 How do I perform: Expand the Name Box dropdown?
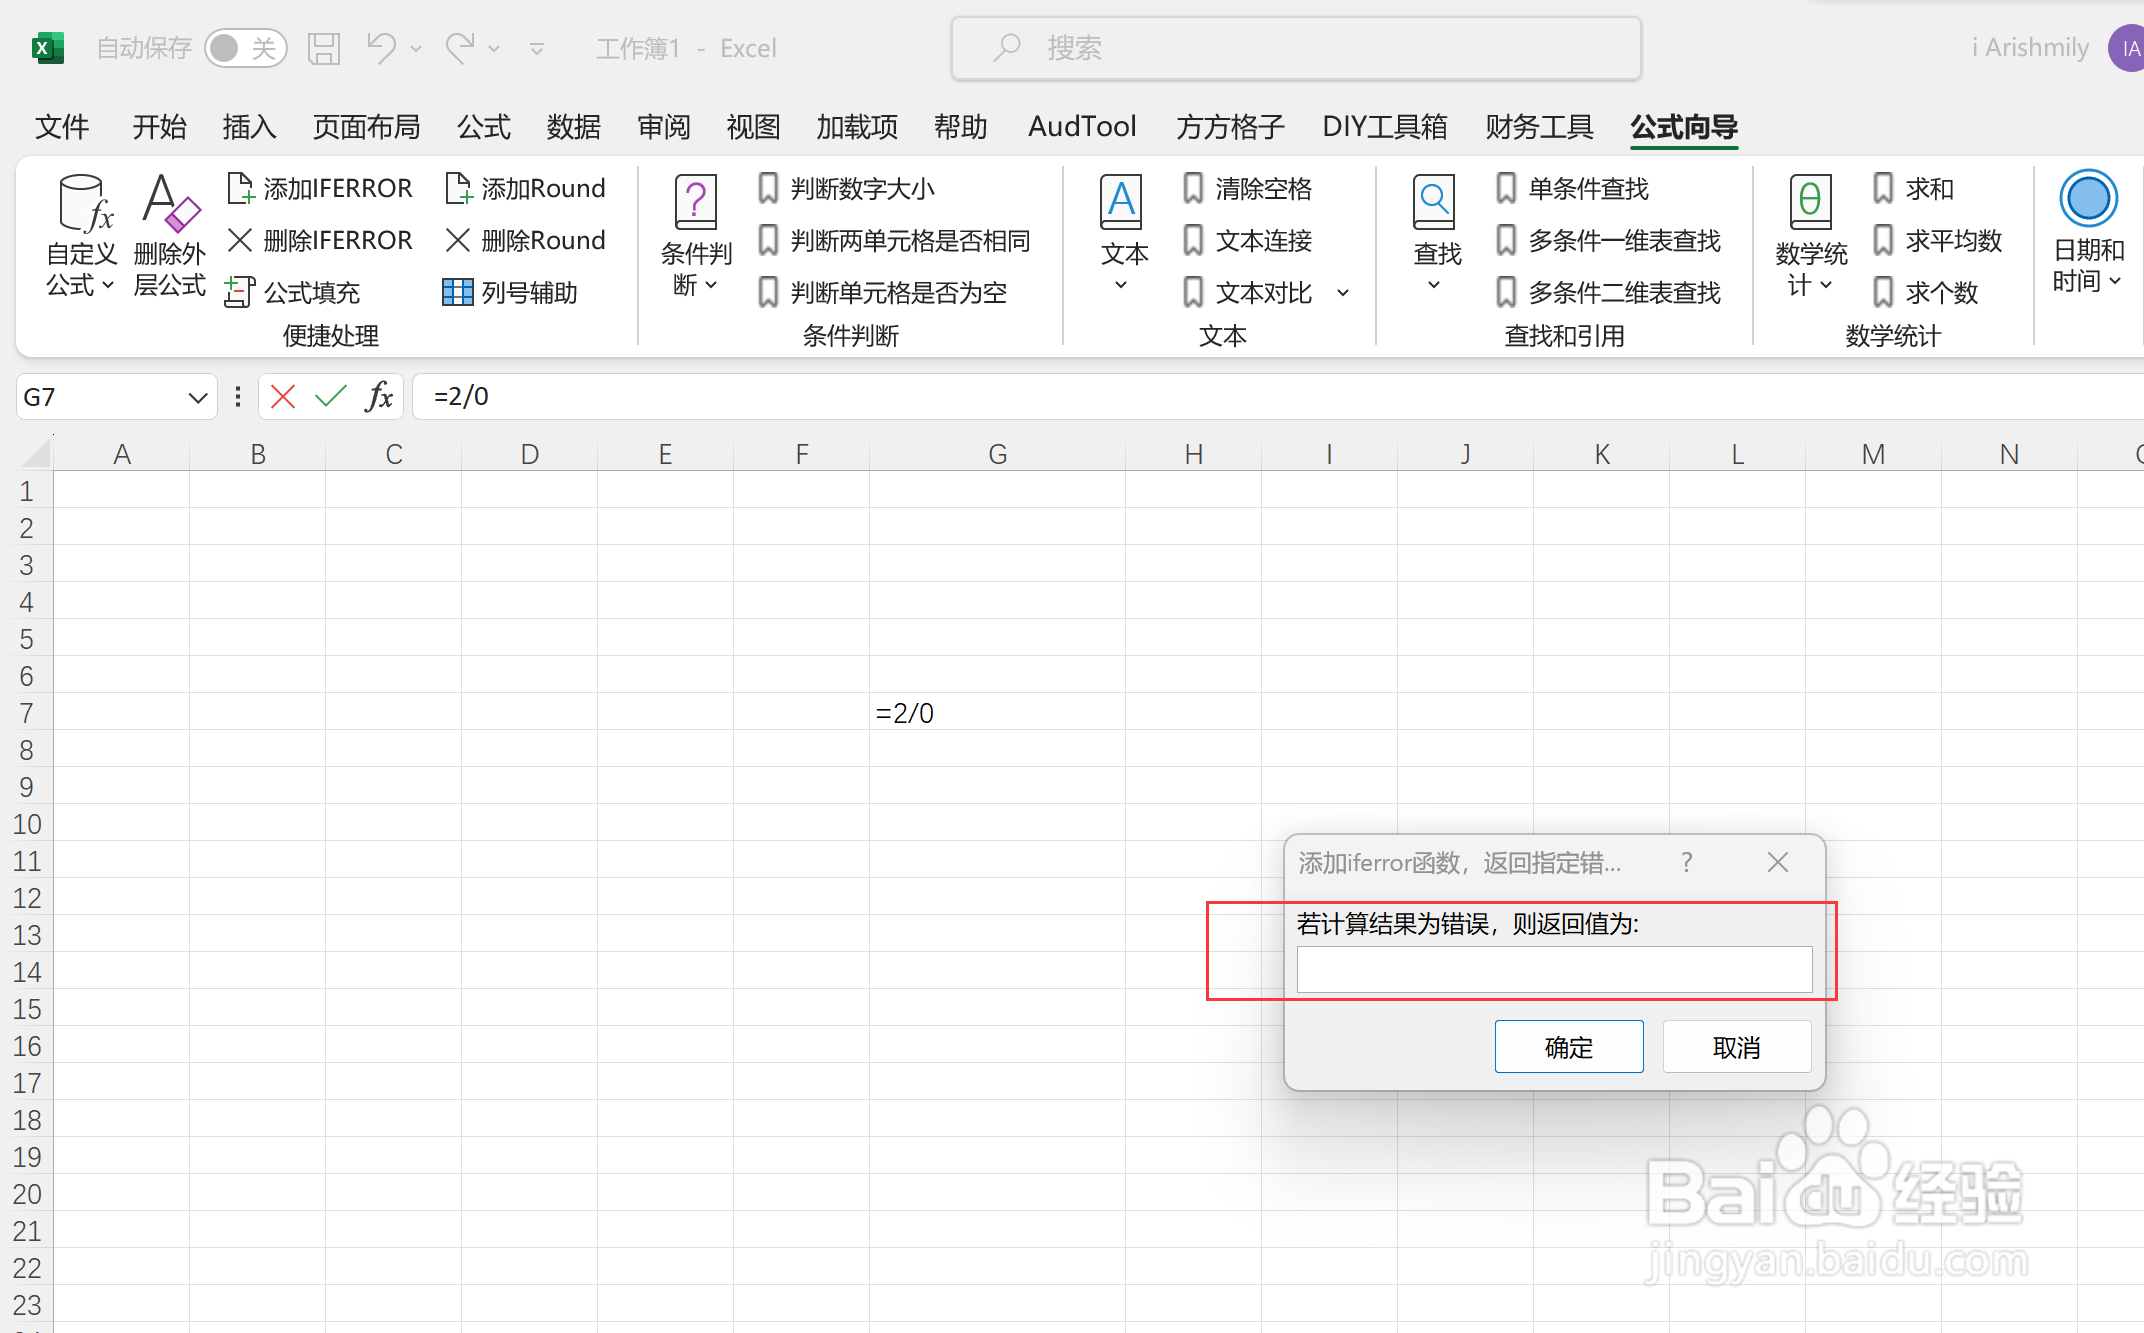point(197,397)
